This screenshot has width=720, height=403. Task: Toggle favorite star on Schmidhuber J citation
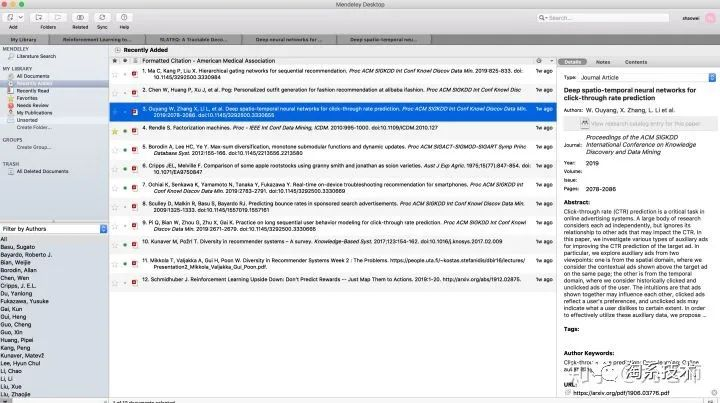point(115,283)
